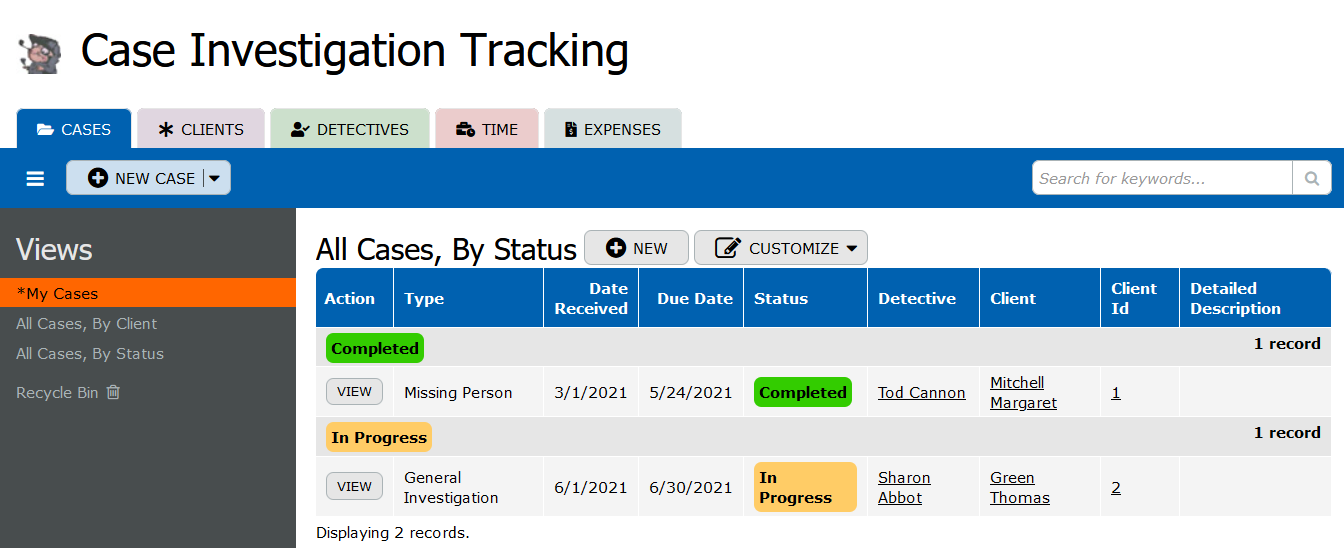Open client Green Thomas link

[x=1019, y=487]
